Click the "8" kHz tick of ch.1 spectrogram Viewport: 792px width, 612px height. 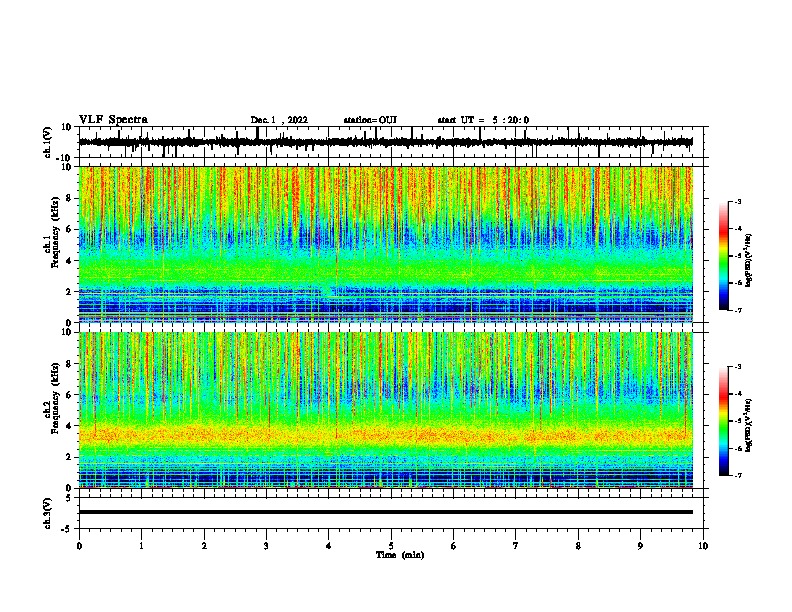[x=69, y=198]
